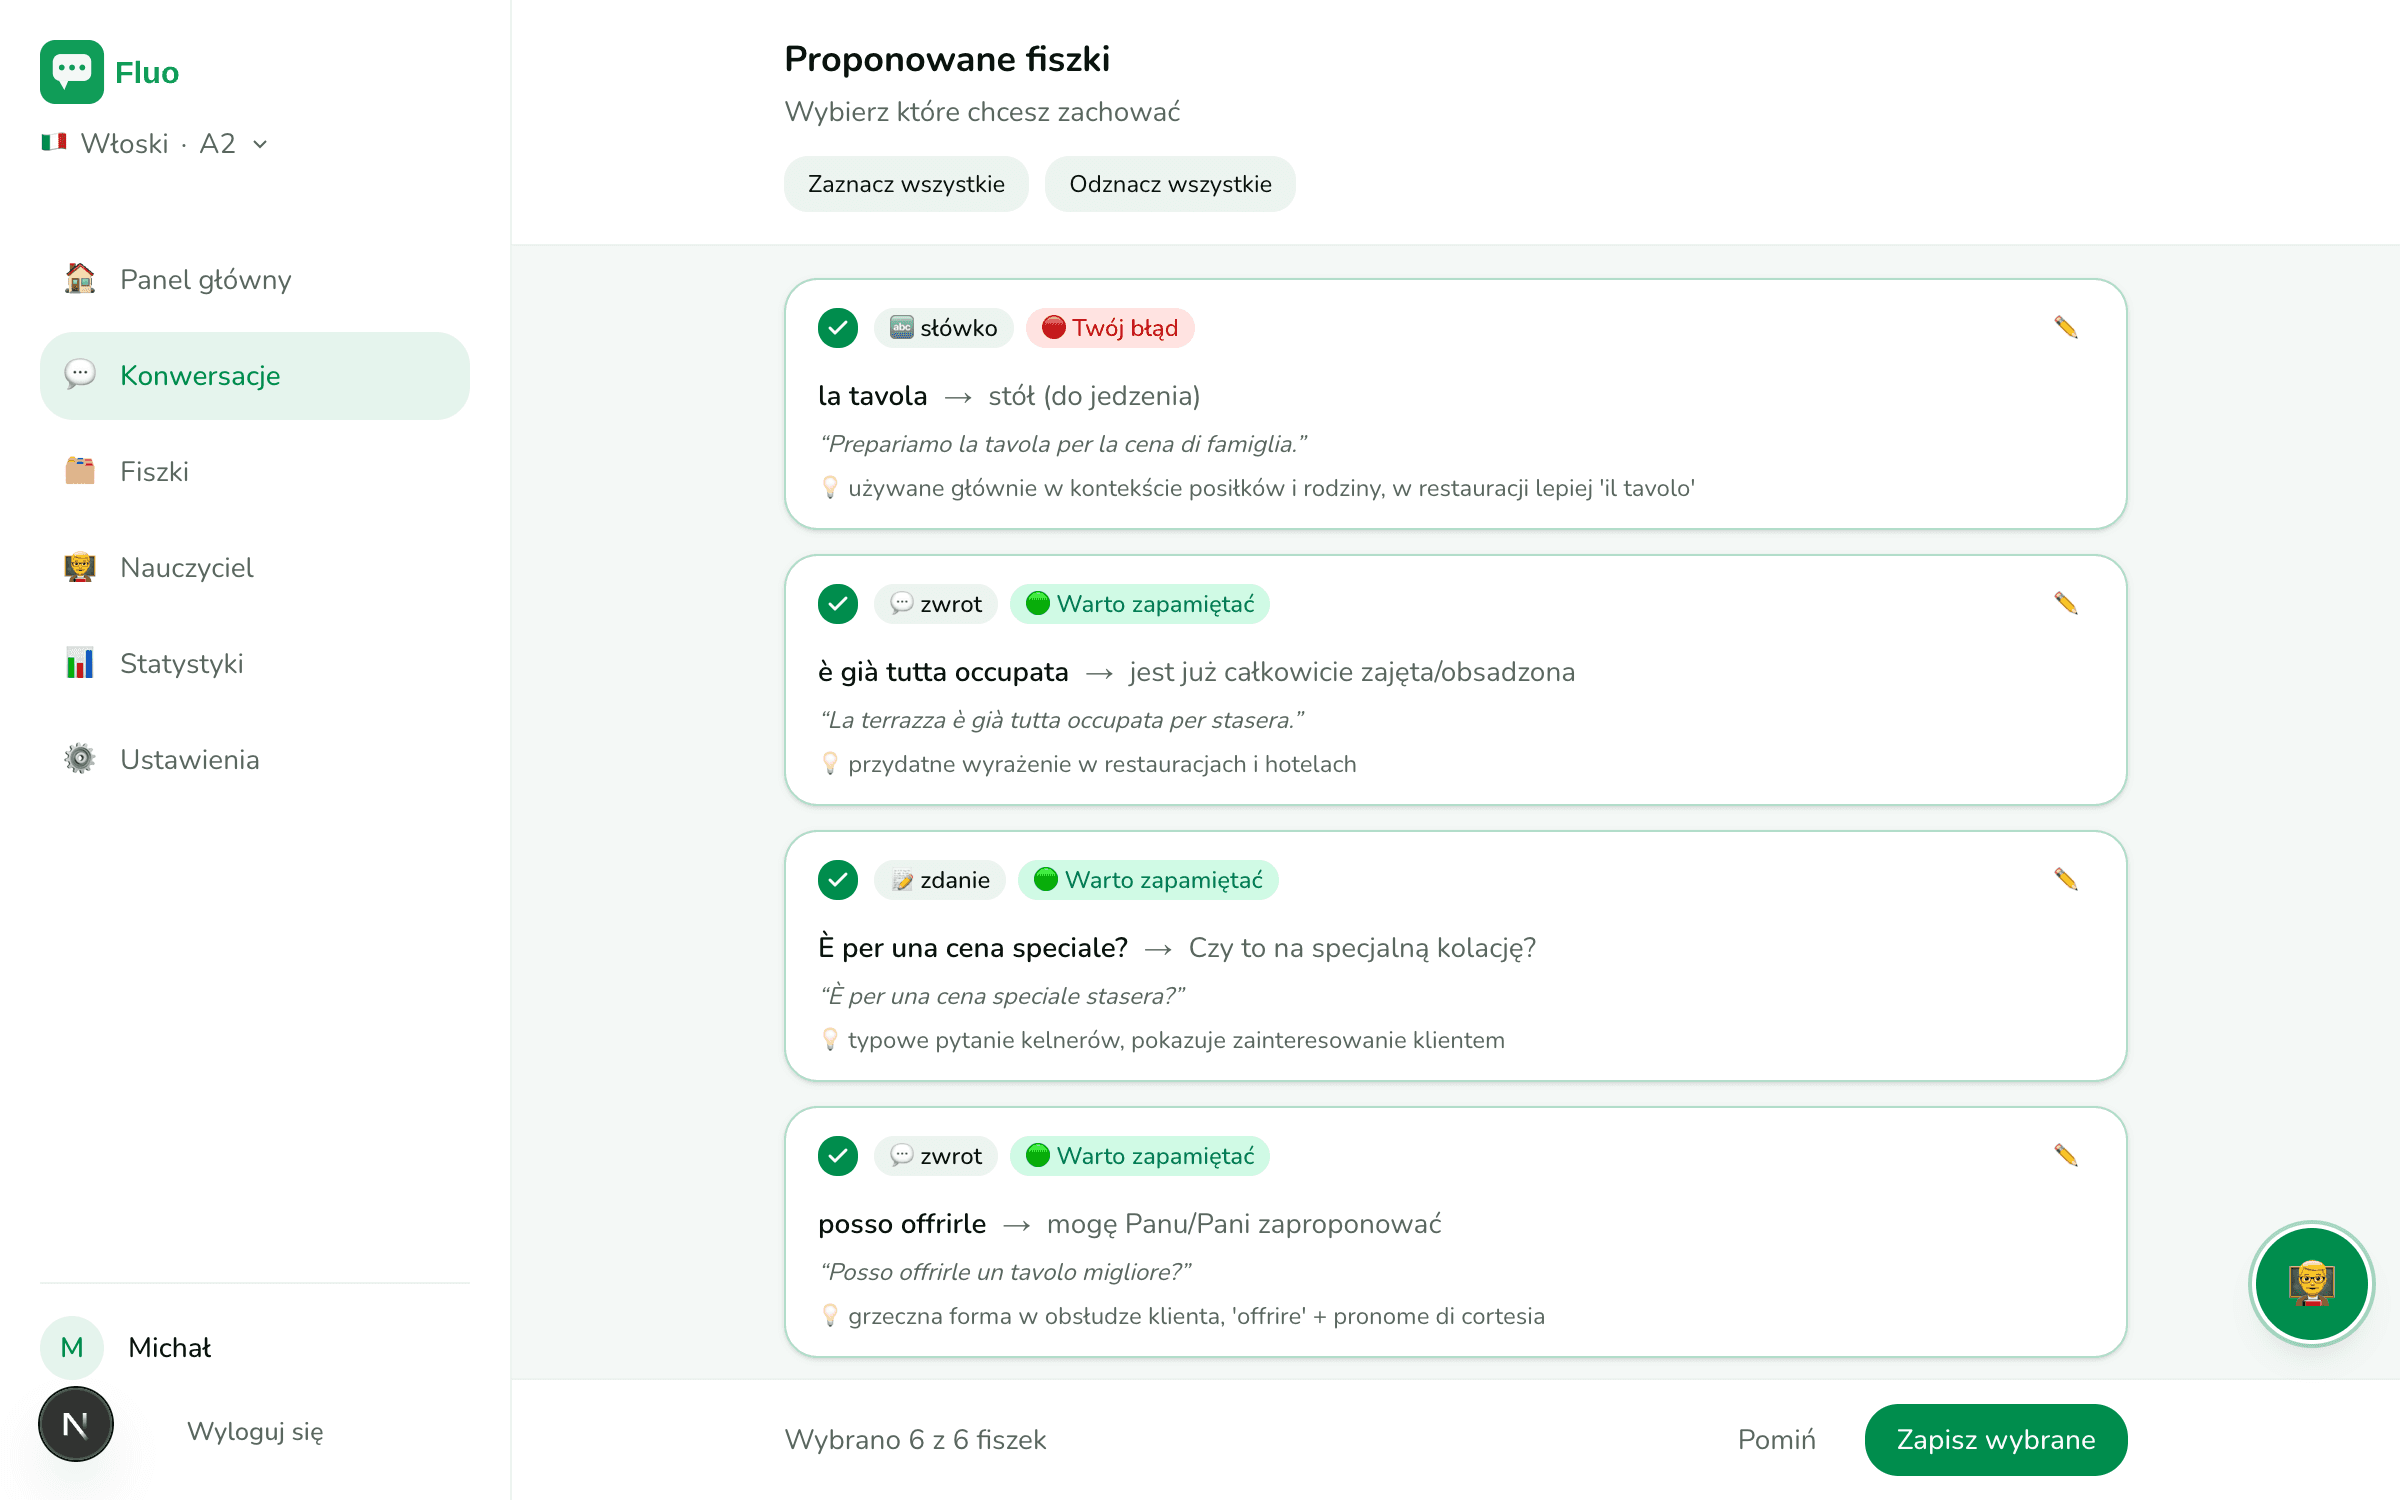The image size is (2400, 1500).
Task: Expand the Włoski A2 language dropdown
Action: (x=155, y=144)
